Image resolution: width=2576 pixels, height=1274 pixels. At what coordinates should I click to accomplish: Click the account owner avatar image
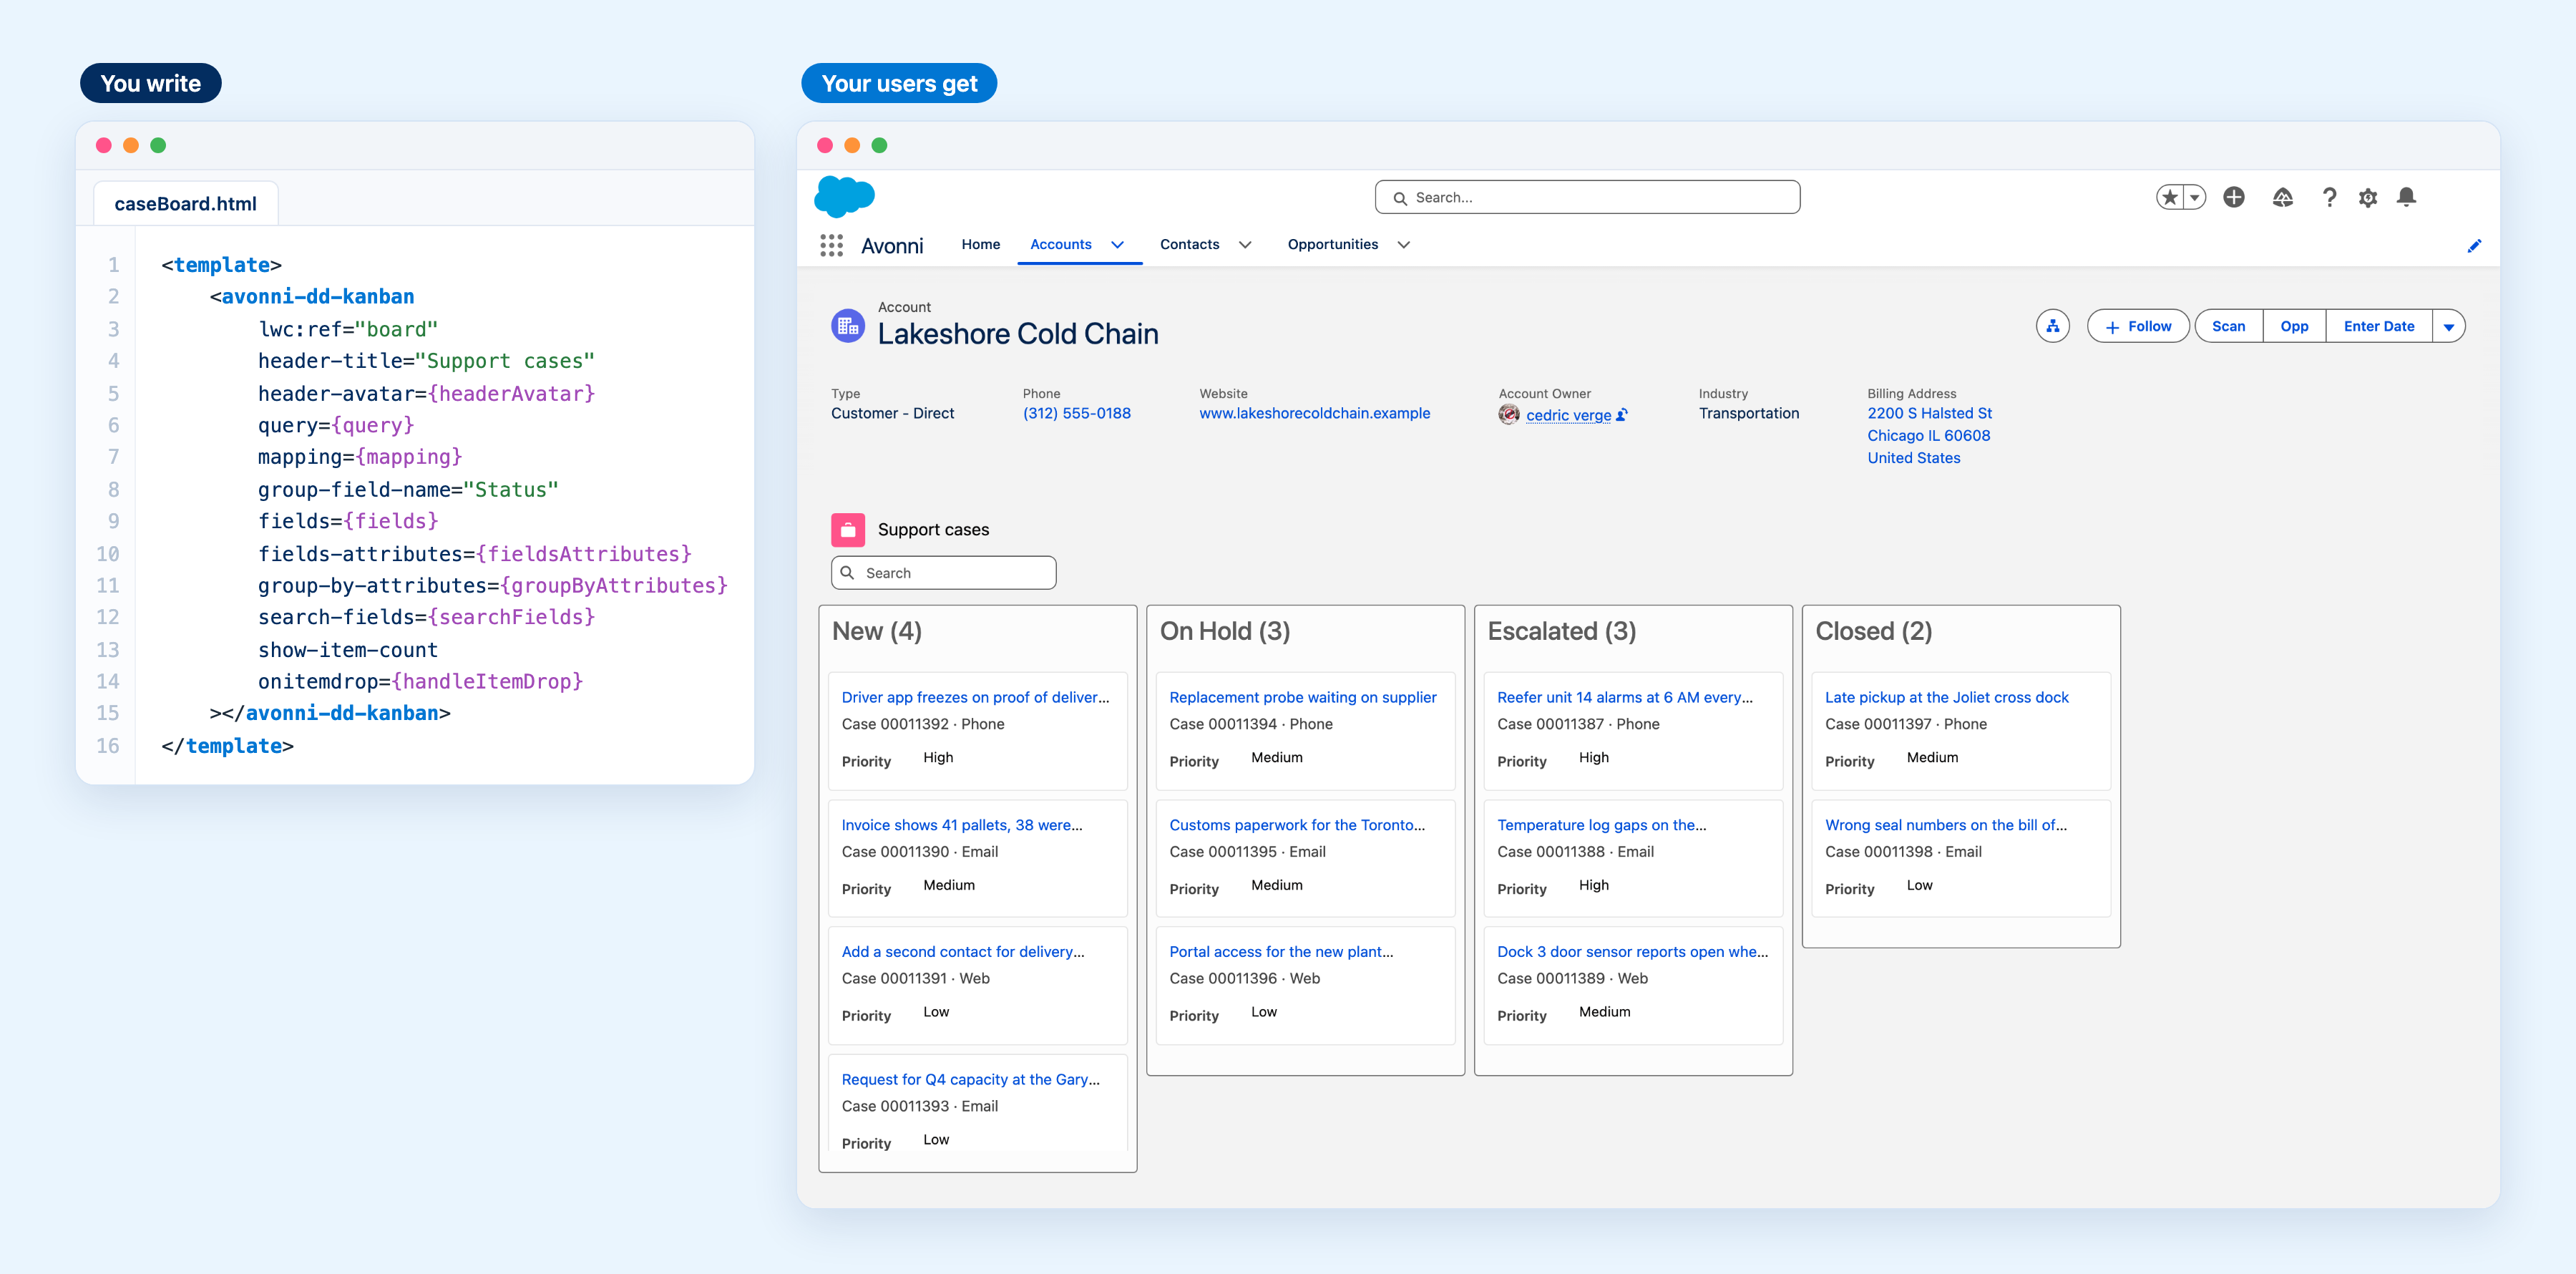click(x=1509, y=414)
